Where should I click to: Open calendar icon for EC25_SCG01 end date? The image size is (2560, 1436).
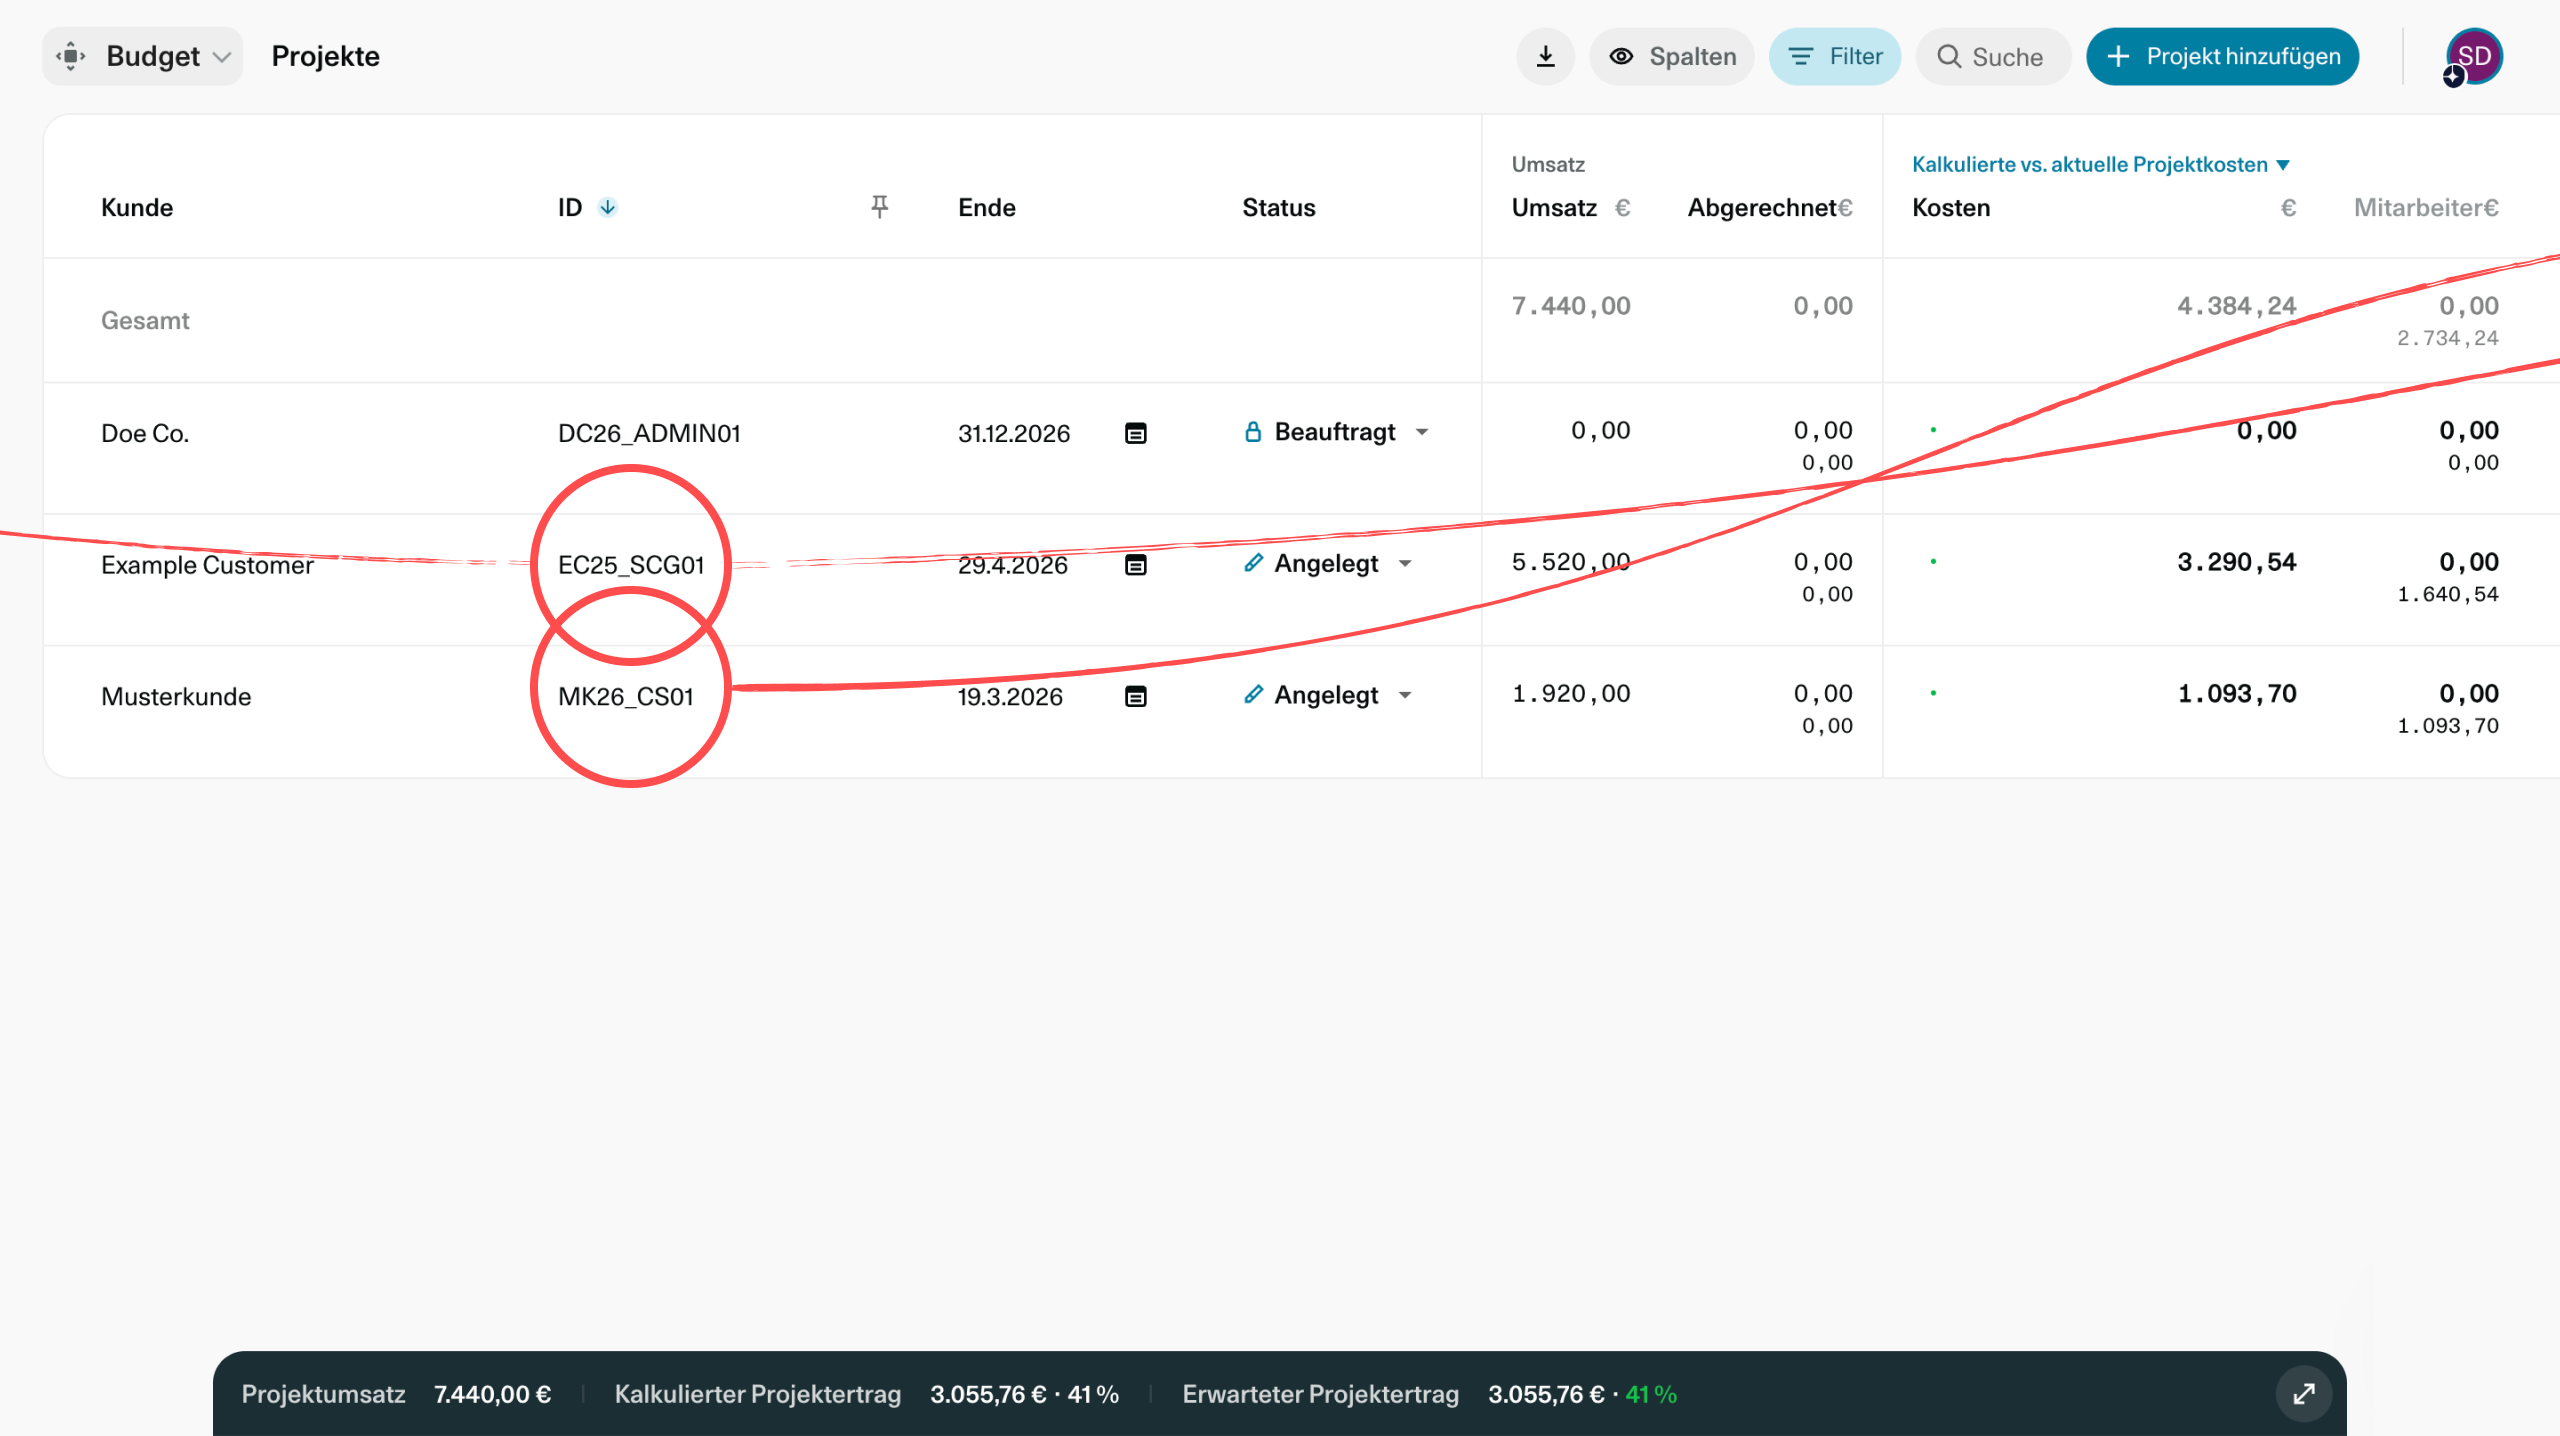coord(1135,565)
